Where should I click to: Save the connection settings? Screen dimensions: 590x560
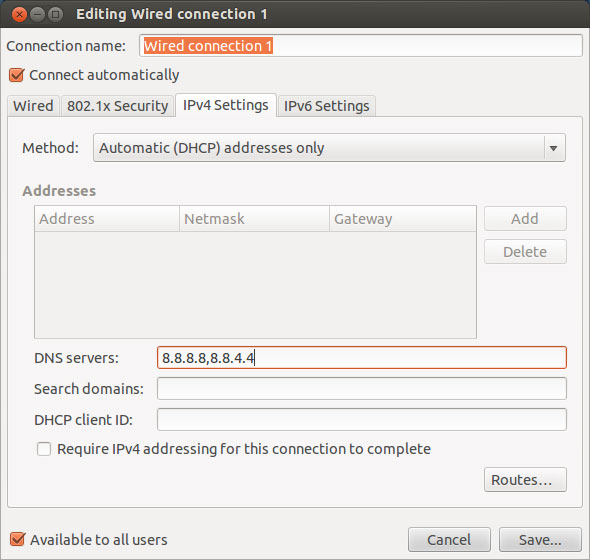540,540
